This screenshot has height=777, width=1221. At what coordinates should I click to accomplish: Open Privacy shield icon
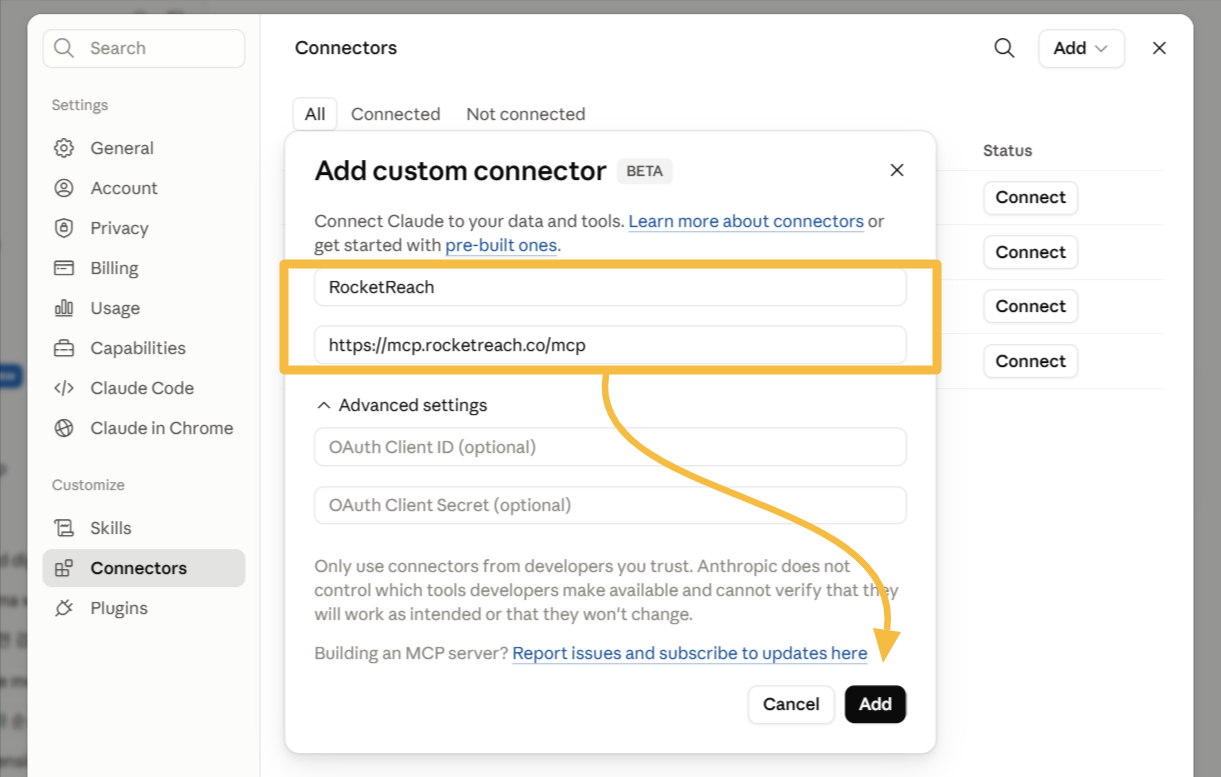[x=64, y=228]
